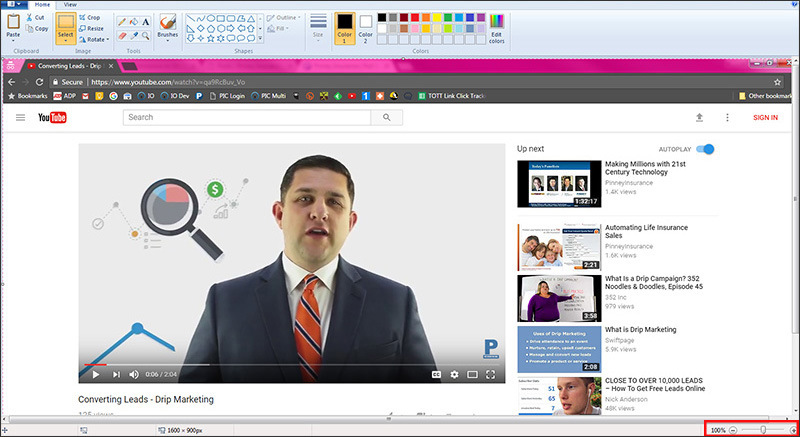The image size is (800, 437).
Task: Choose the pink color swatch
Action: [415, 29]
